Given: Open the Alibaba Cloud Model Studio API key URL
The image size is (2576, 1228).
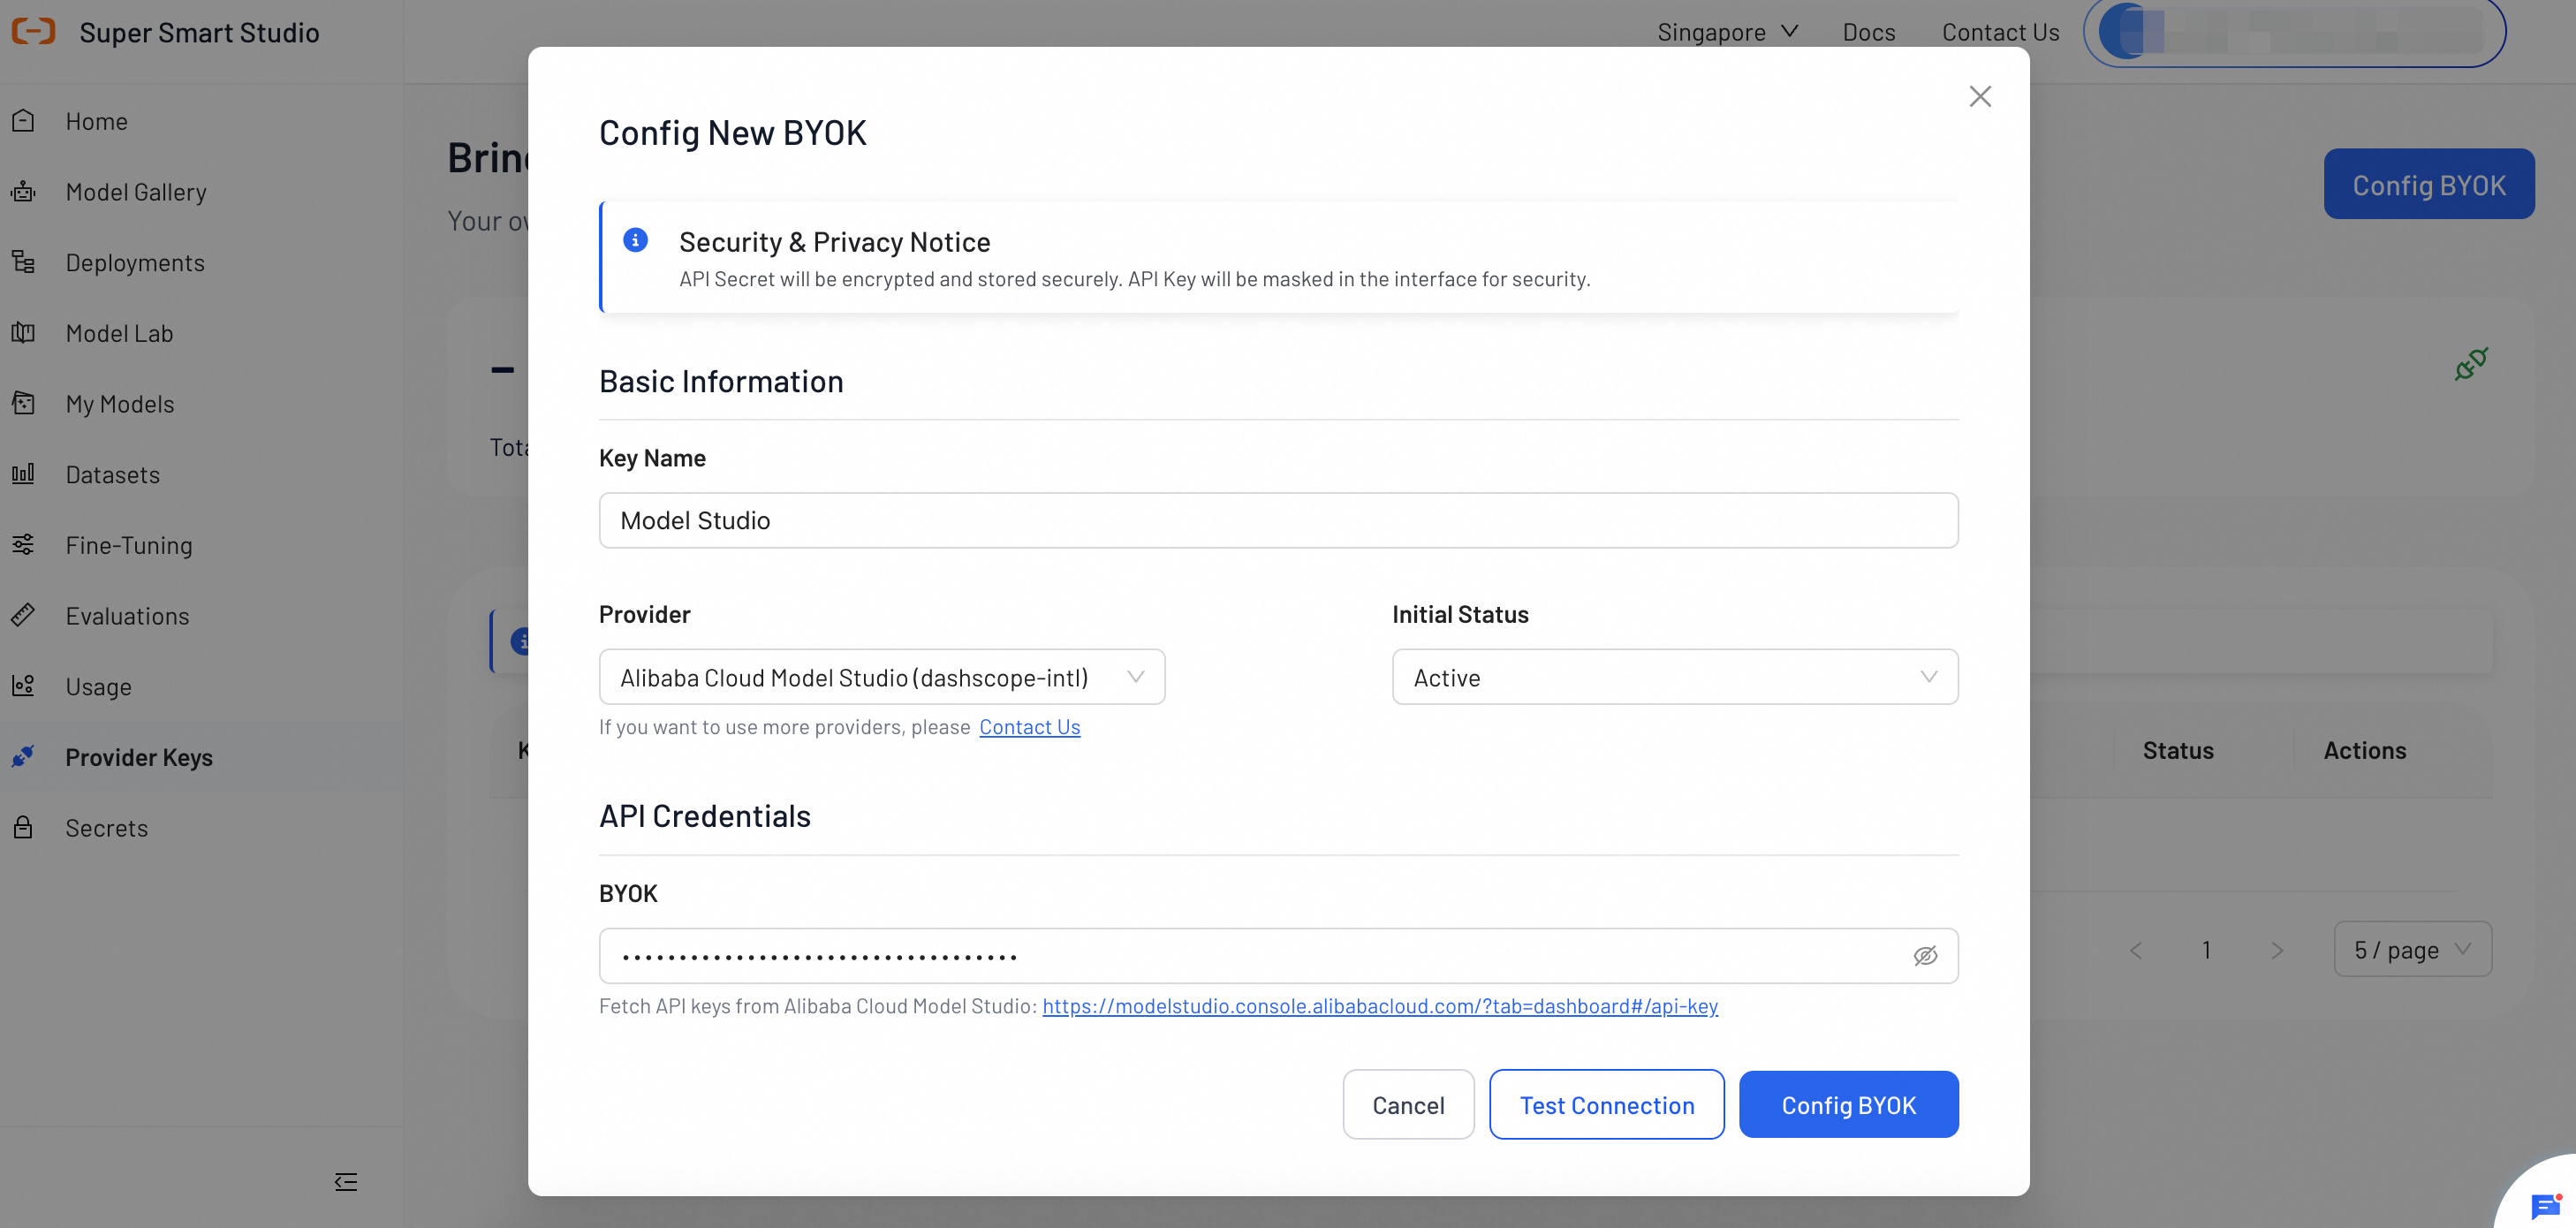Looking at the screenshot, I should [1380, 1006].
